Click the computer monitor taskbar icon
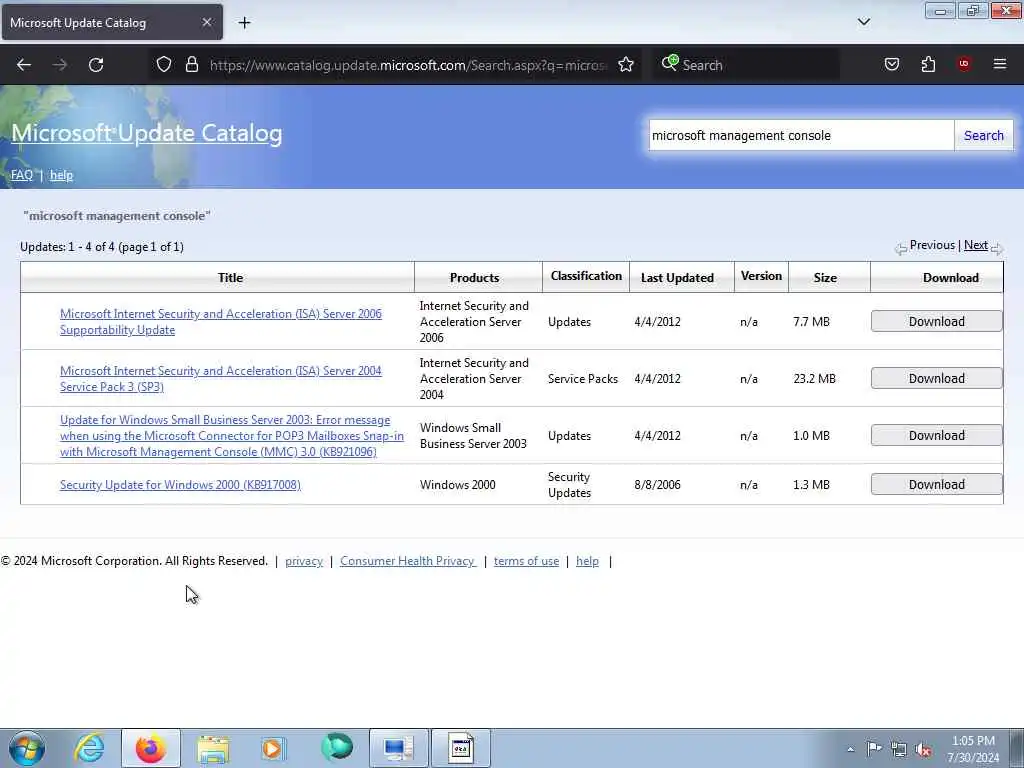Viewport: 1024px width, 768px height. (398, 748)
